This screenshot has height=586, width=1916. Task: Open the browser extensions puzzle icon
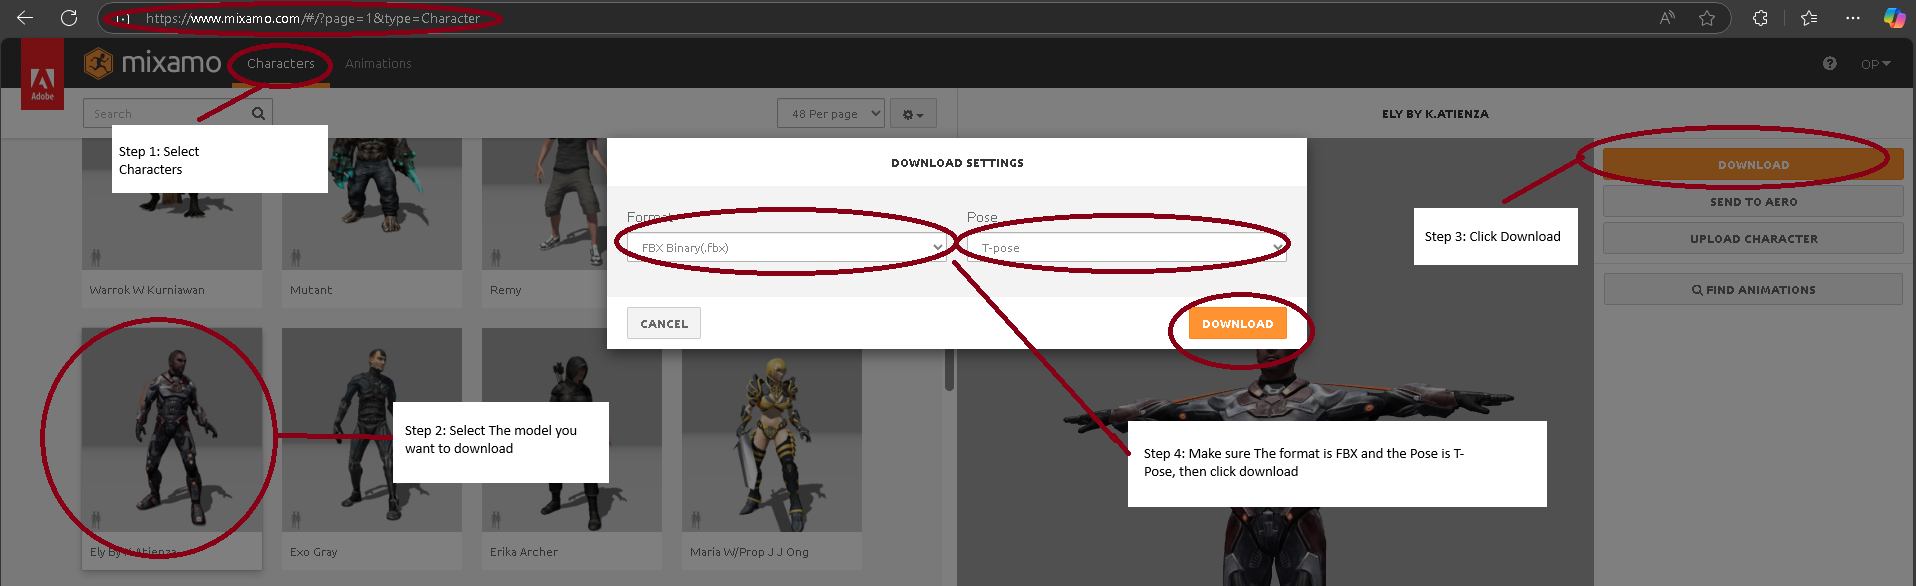click(1760, 18)
